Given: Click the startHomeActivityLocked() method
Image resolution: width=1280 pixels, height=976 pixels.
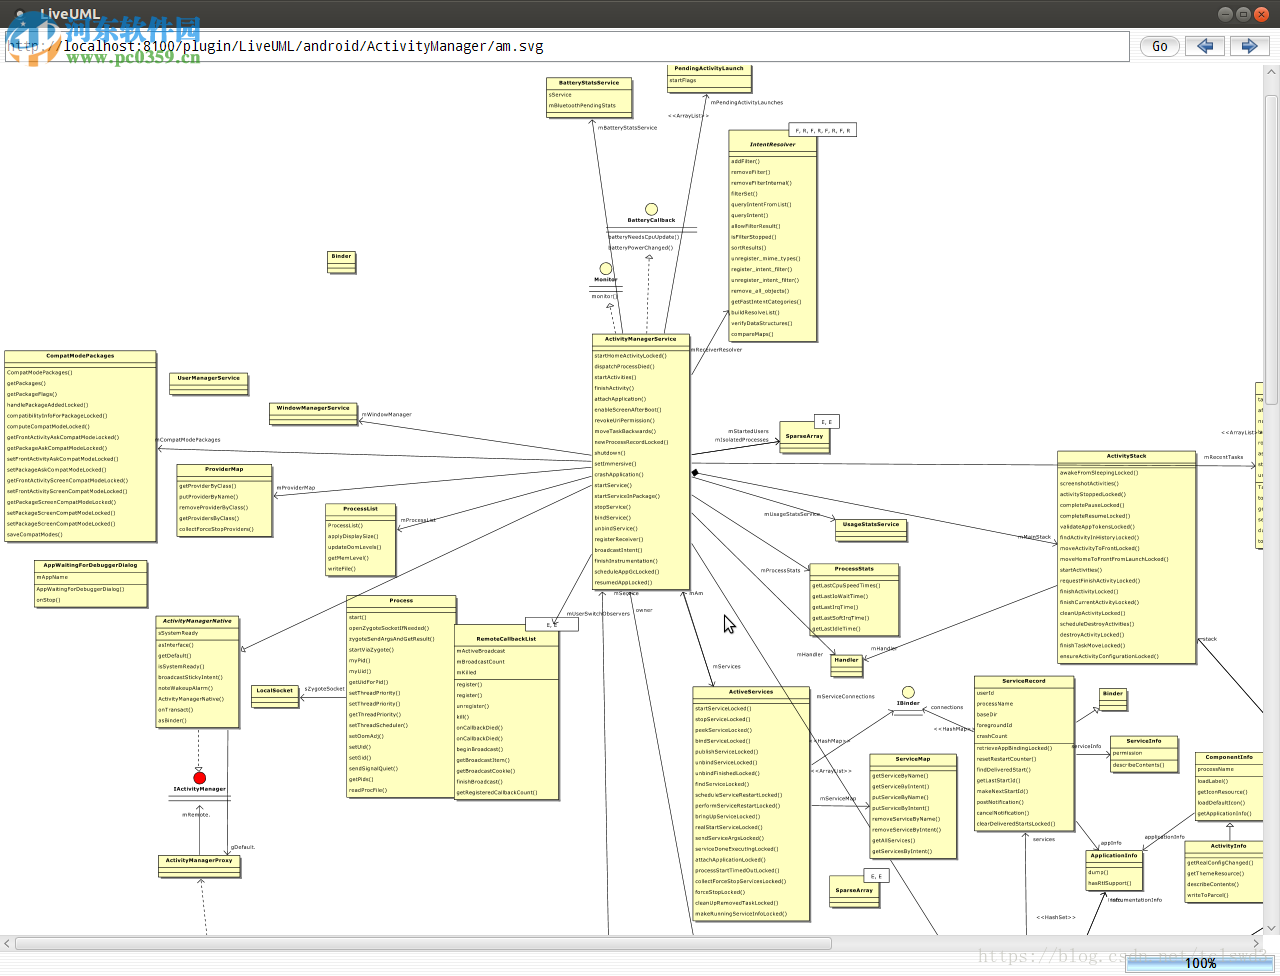Looking at the screenshot, I should tap(630, 356).
